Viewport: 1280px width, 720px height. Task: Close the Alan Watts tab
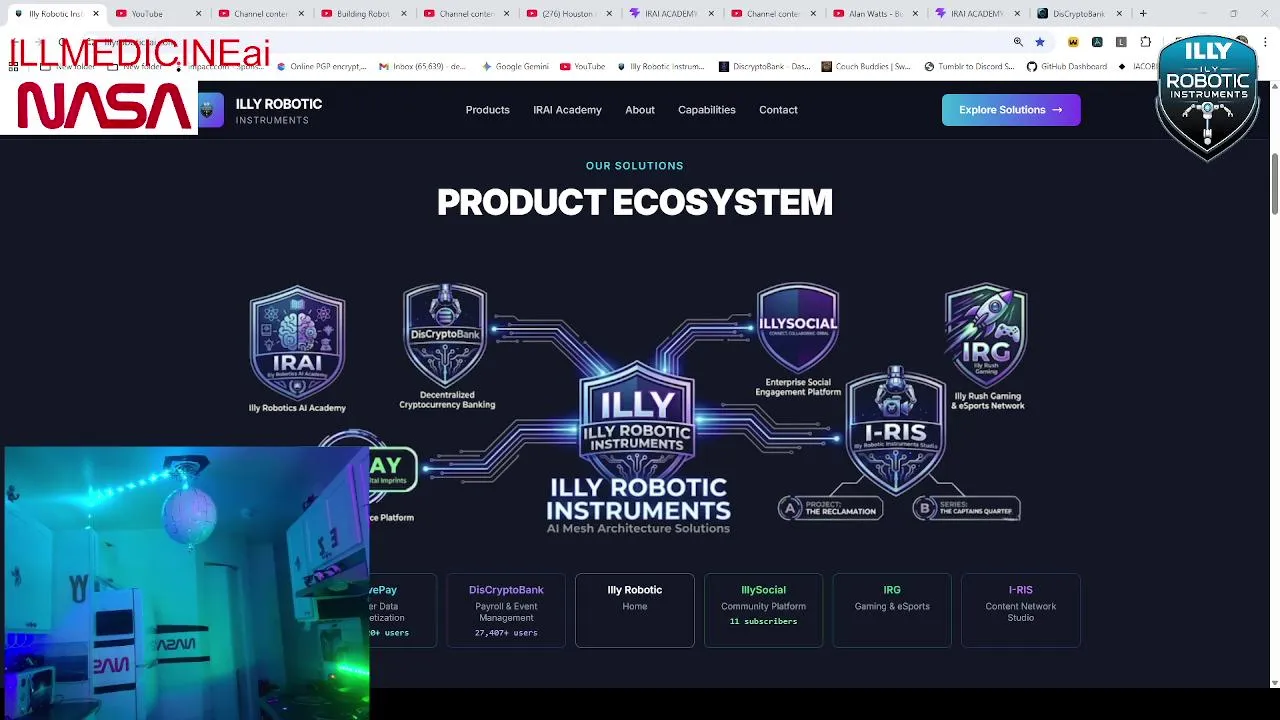point(916,14)
